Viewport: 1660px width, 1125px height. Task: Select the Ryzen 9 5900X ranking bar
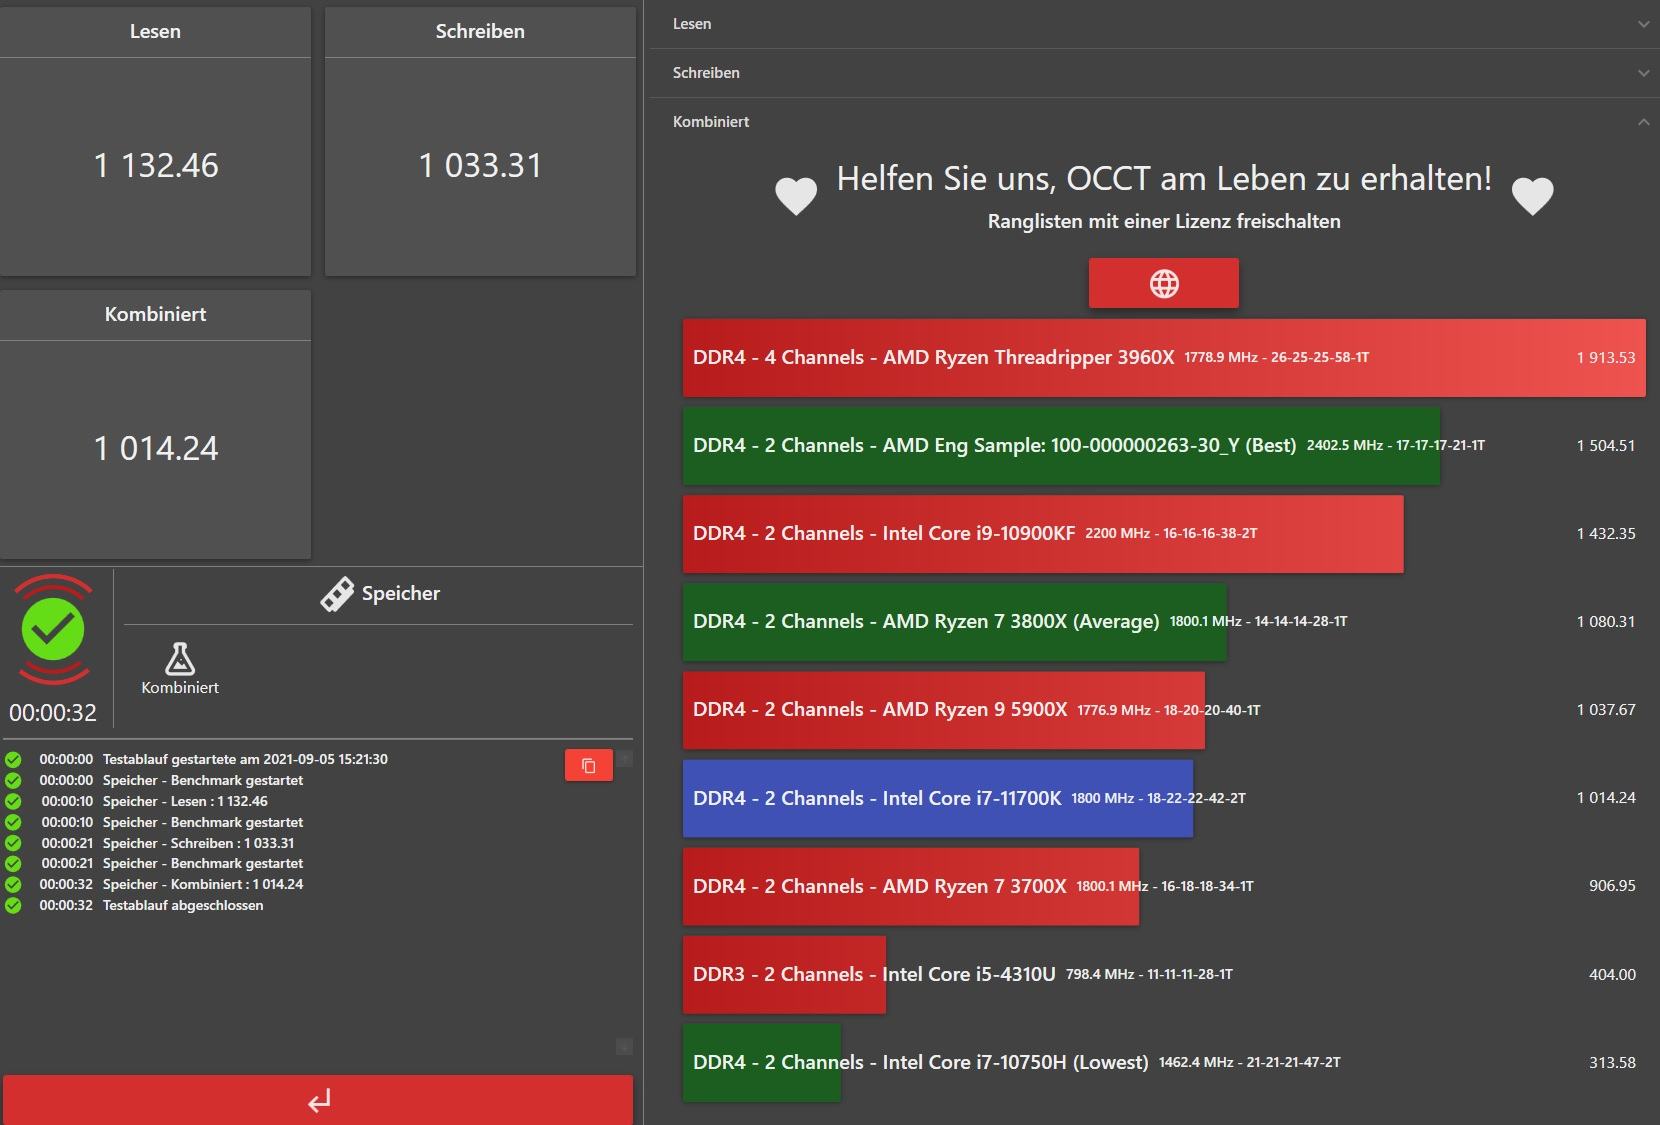tap(944, 710)
